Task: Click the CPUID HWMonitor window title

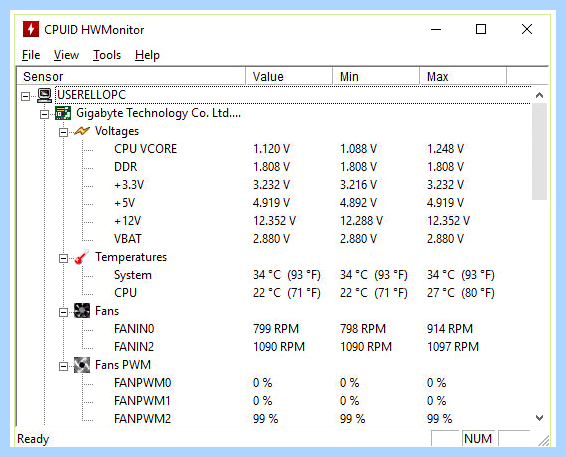Action: pyautogui.click(x=94, y=30)
